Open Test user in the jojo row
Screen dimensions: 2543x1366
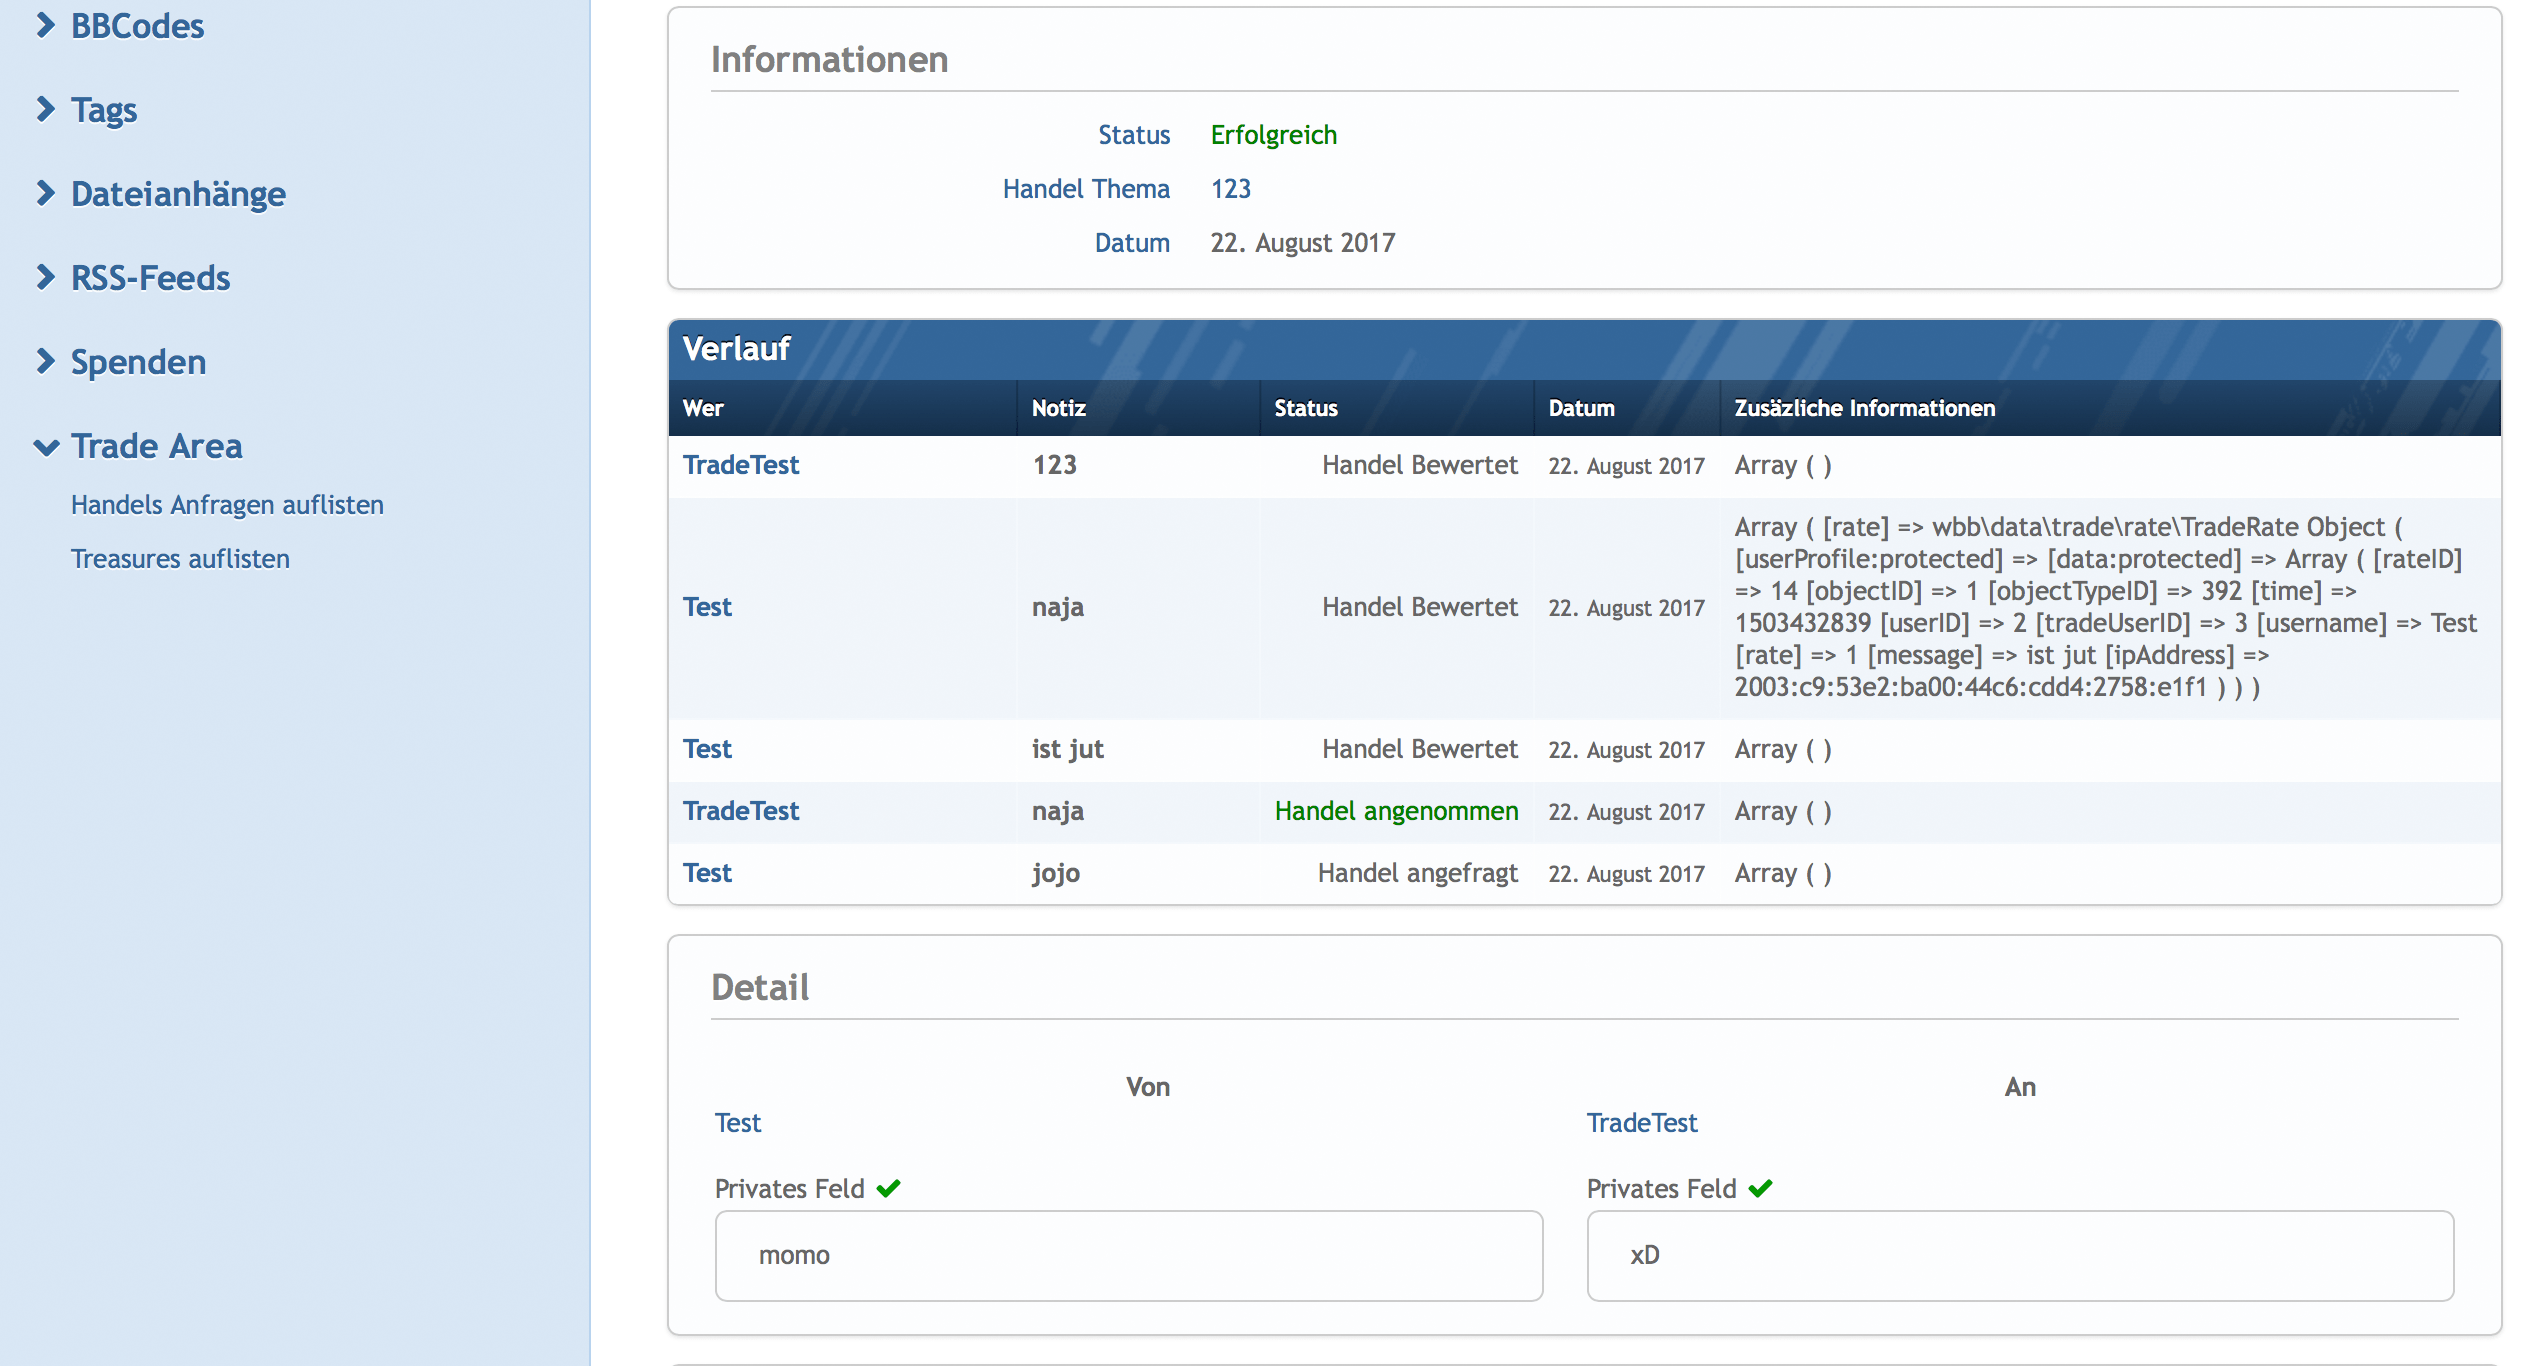[x=707, y=873]
